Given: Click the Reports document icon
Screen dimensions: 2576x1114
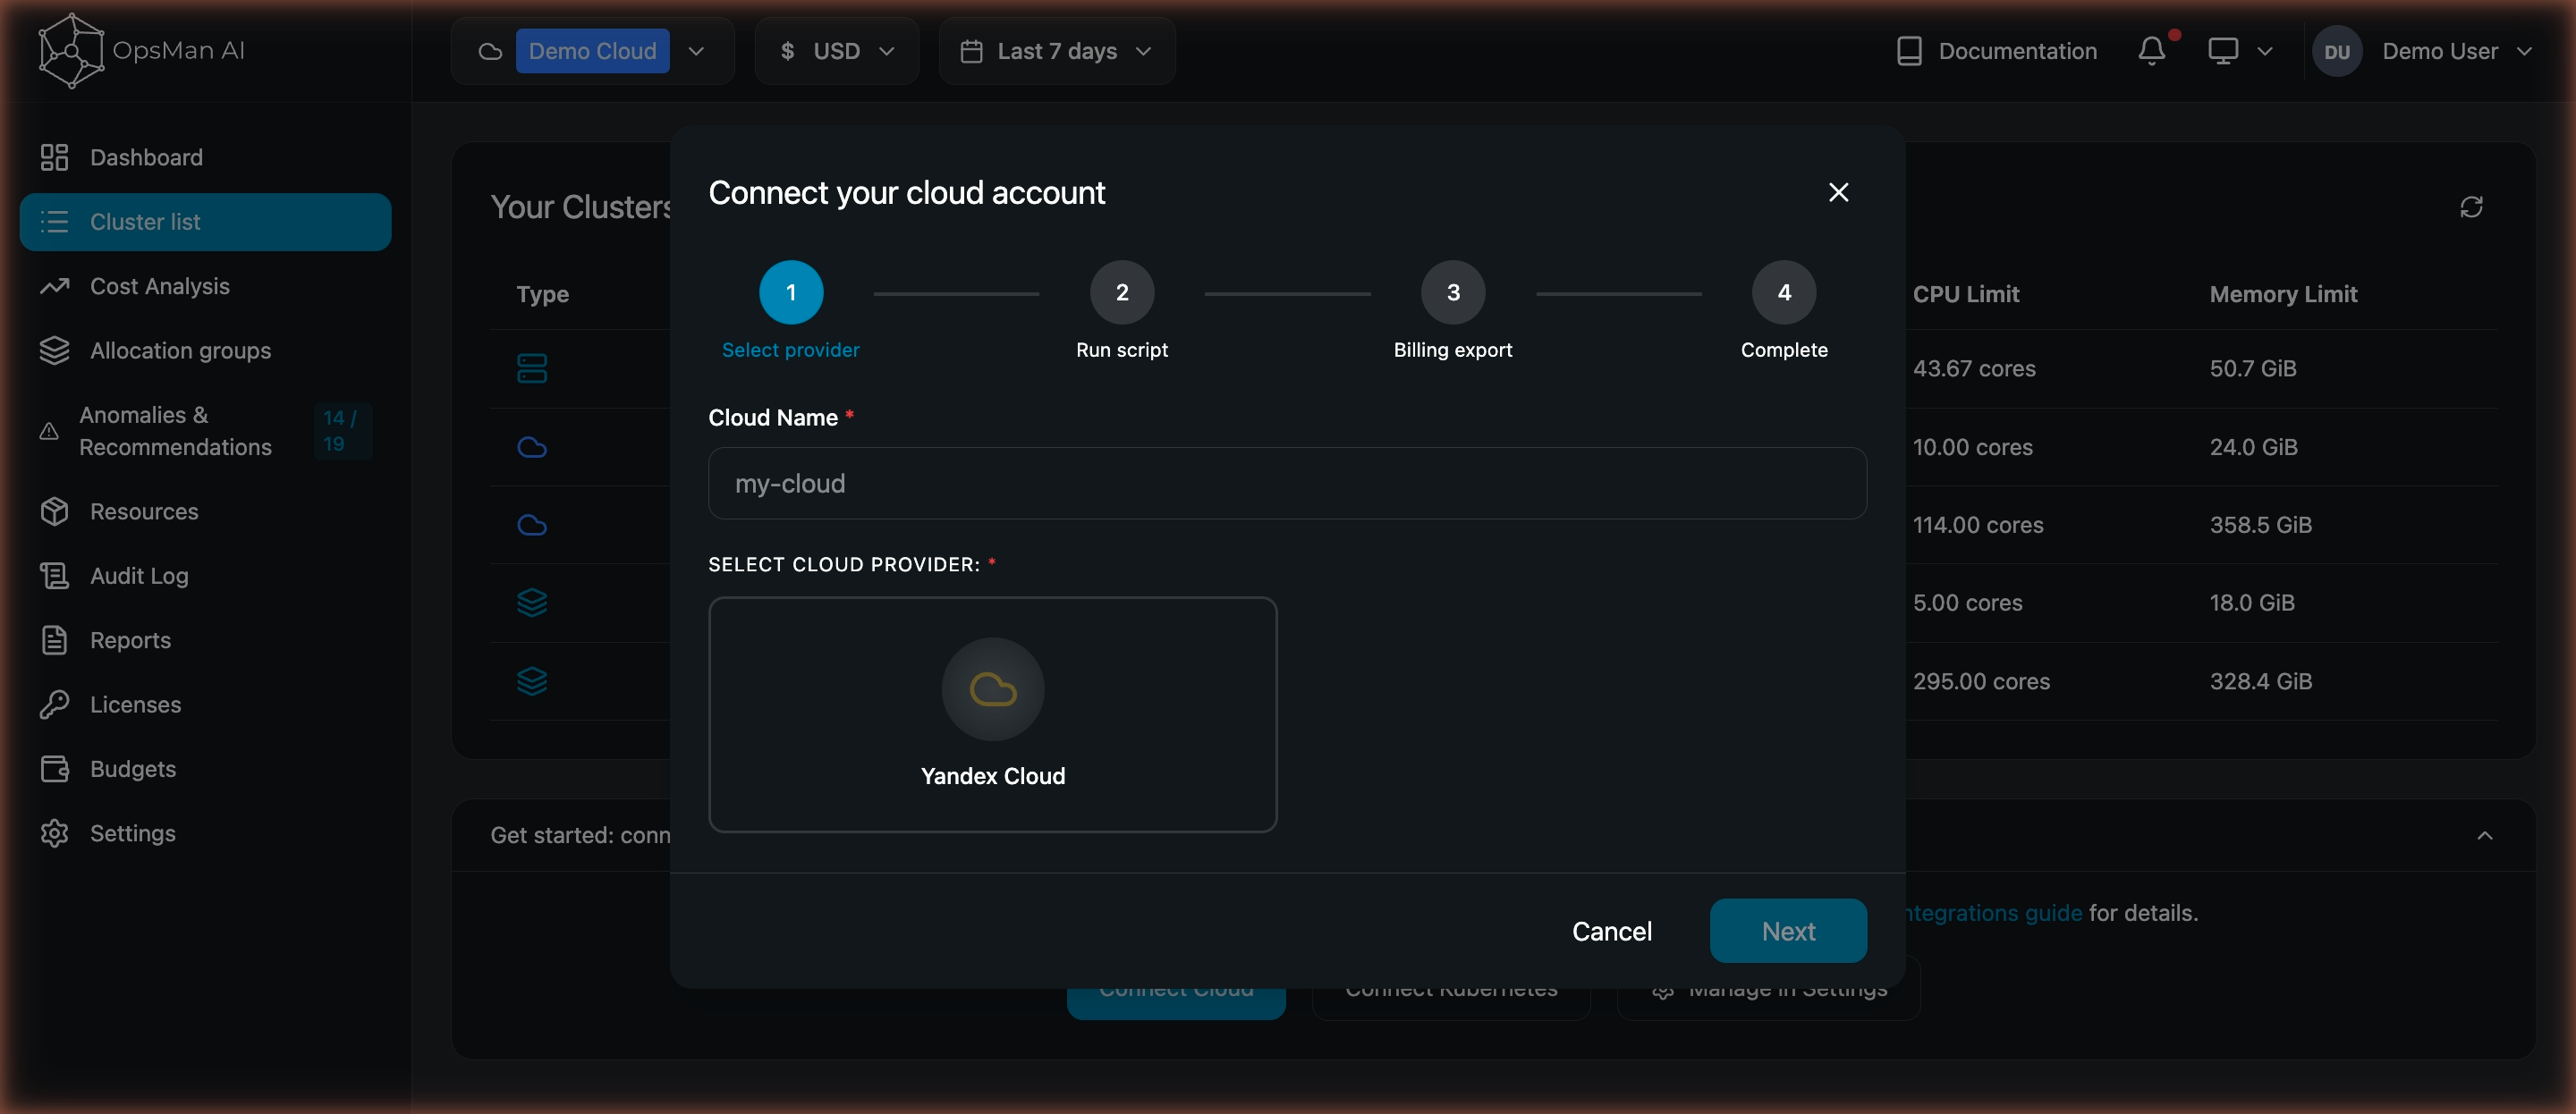Looking at the screenshot, I should [x=54, y=640].
